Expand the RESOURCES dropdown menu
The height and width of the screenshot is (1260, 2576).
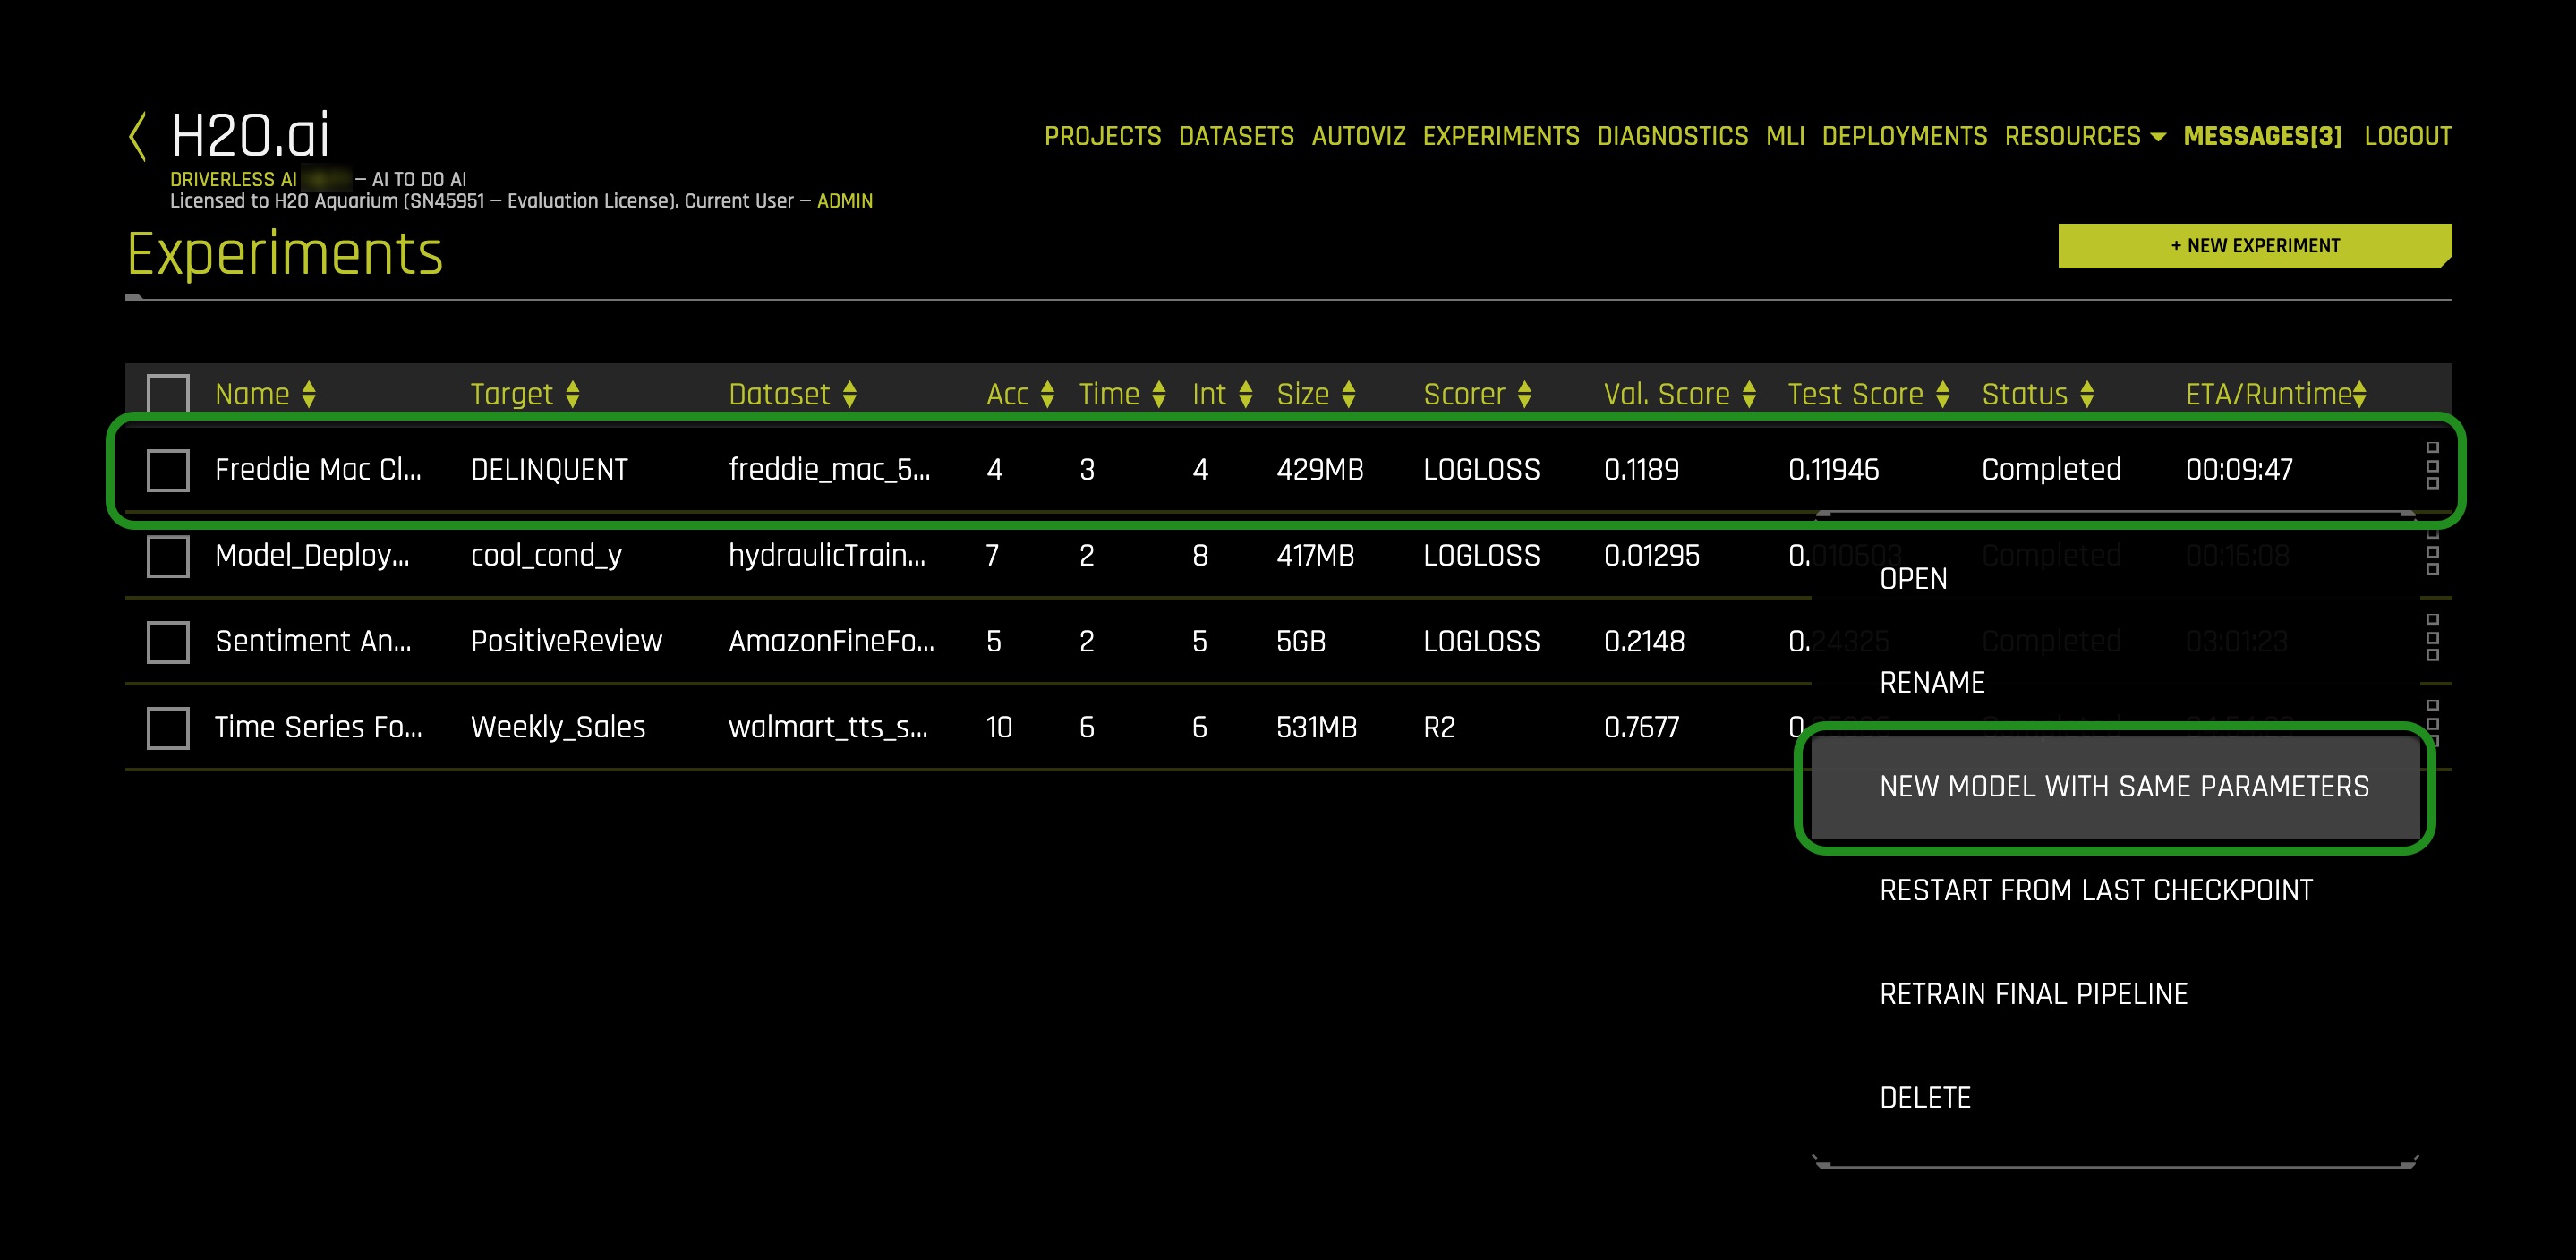(2085, 136)
